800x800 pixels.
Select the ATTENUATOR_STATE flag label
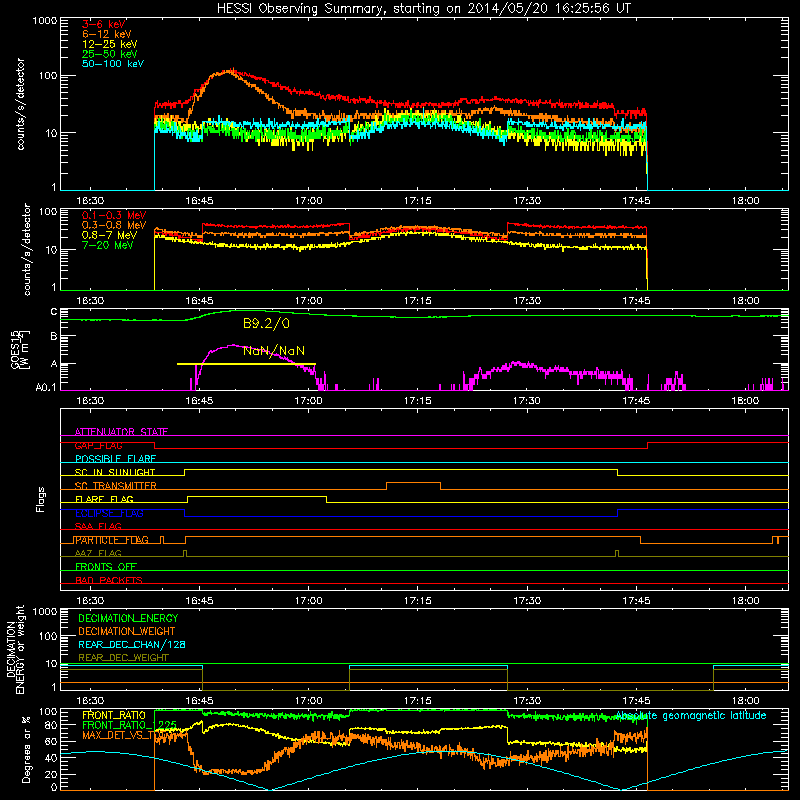121,432
